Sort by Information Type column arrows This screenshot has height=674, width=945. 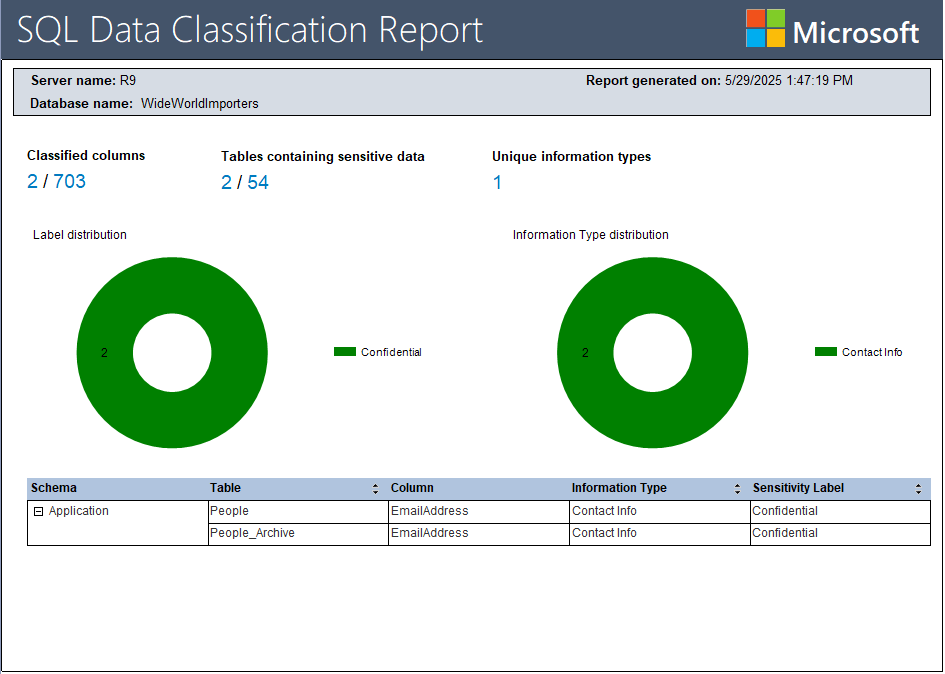click(x=737, y=489)
